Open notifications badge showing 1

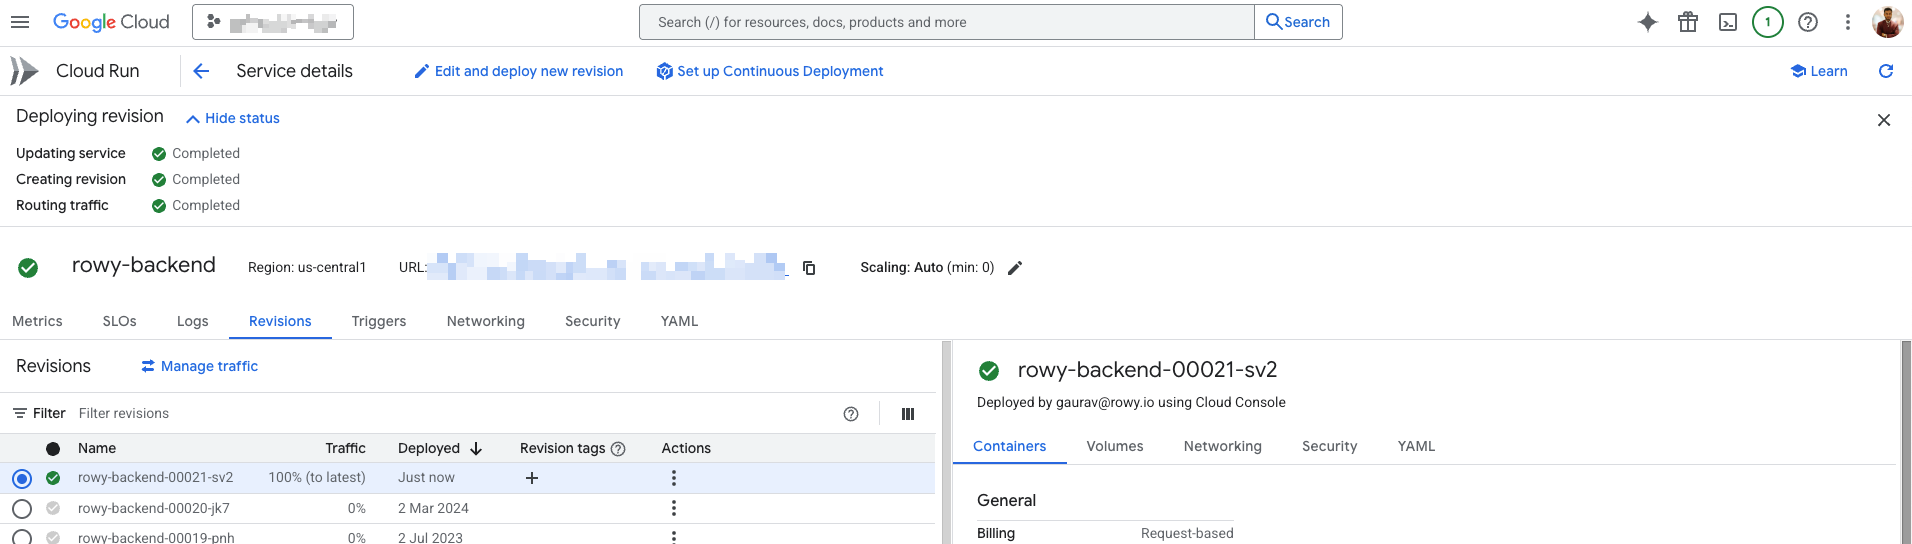1768,22
